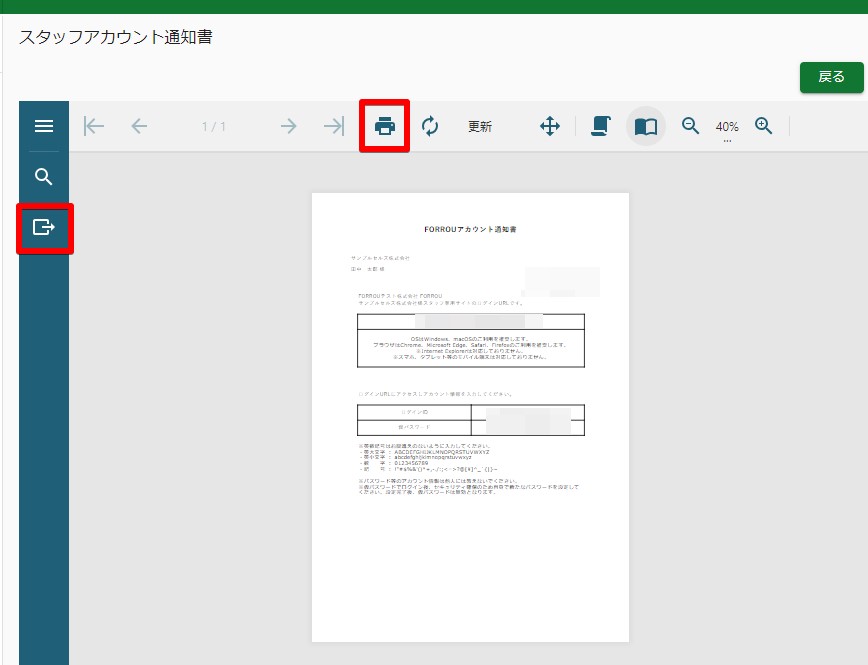Open the hamburger menu in the sidebar

click(x=44, y=126)
